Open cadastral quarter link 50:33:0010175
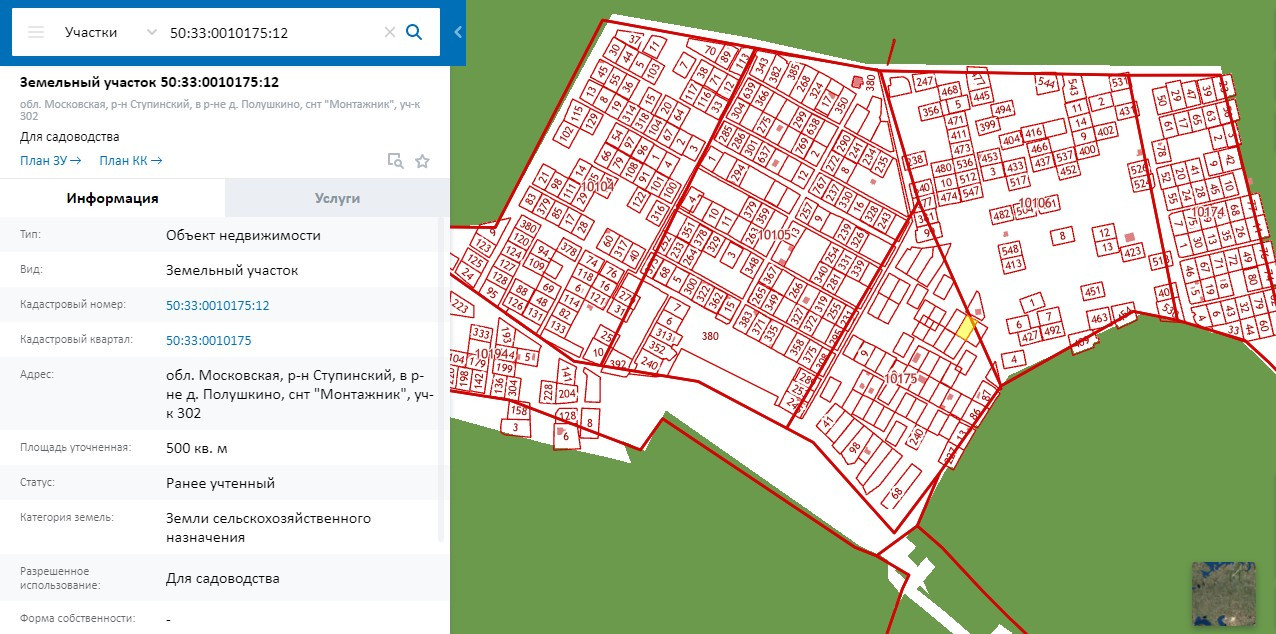 pos(209,340)
